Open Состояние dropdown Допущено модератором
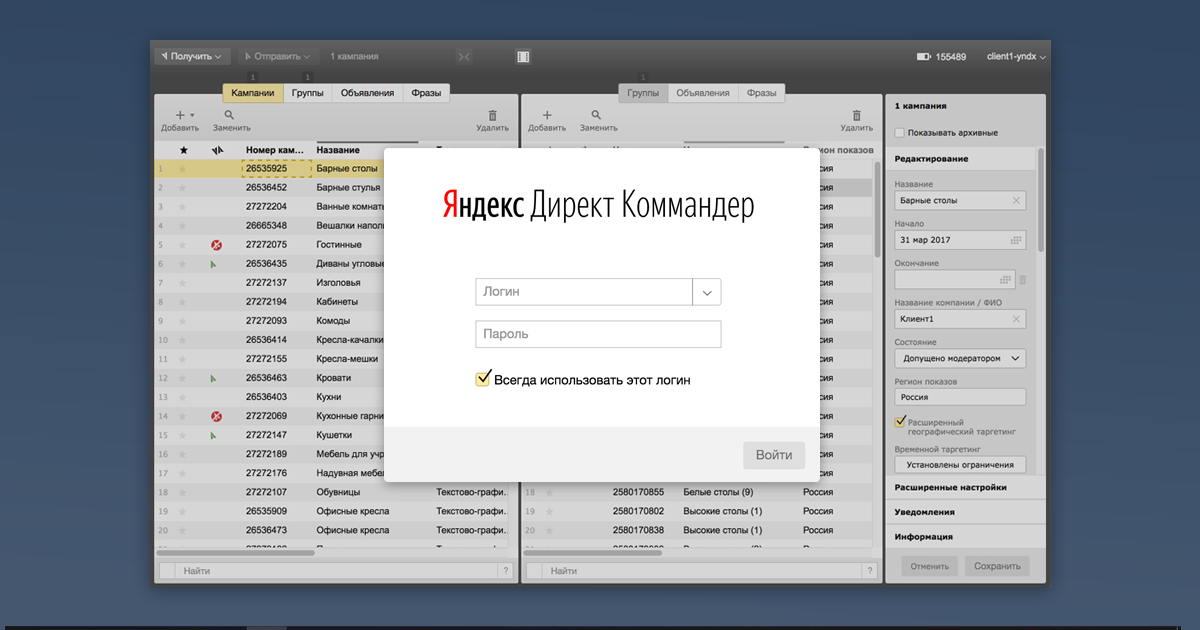The image size is (1200, 630). [x=960, y=358]
